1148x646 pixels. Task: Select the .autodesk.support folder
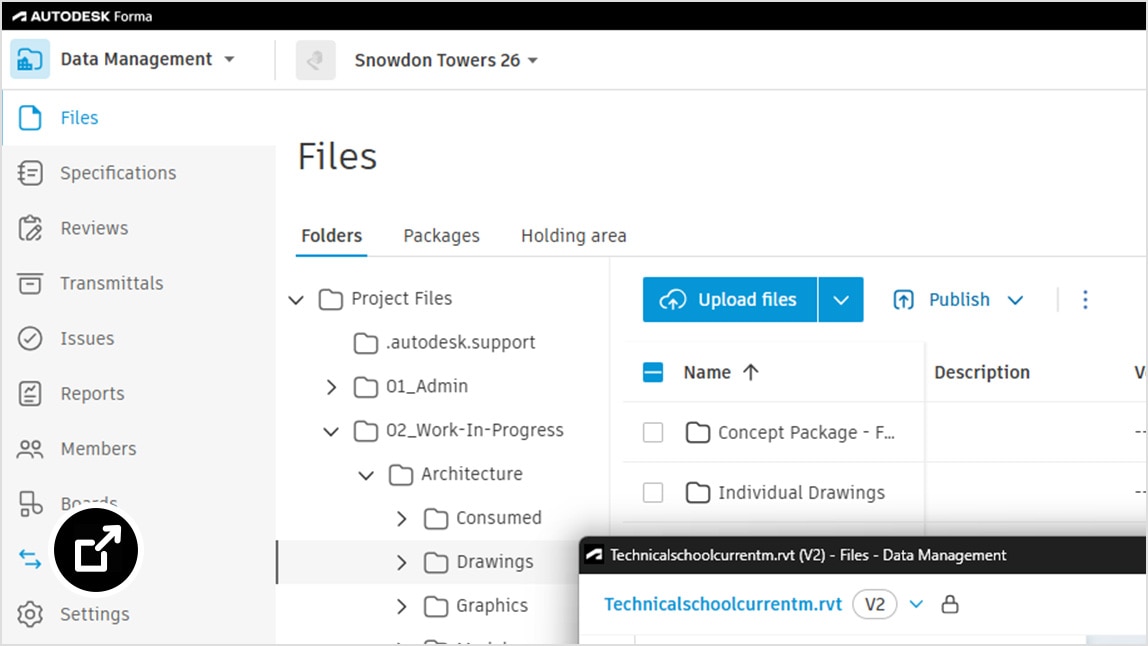coord(461,342)
